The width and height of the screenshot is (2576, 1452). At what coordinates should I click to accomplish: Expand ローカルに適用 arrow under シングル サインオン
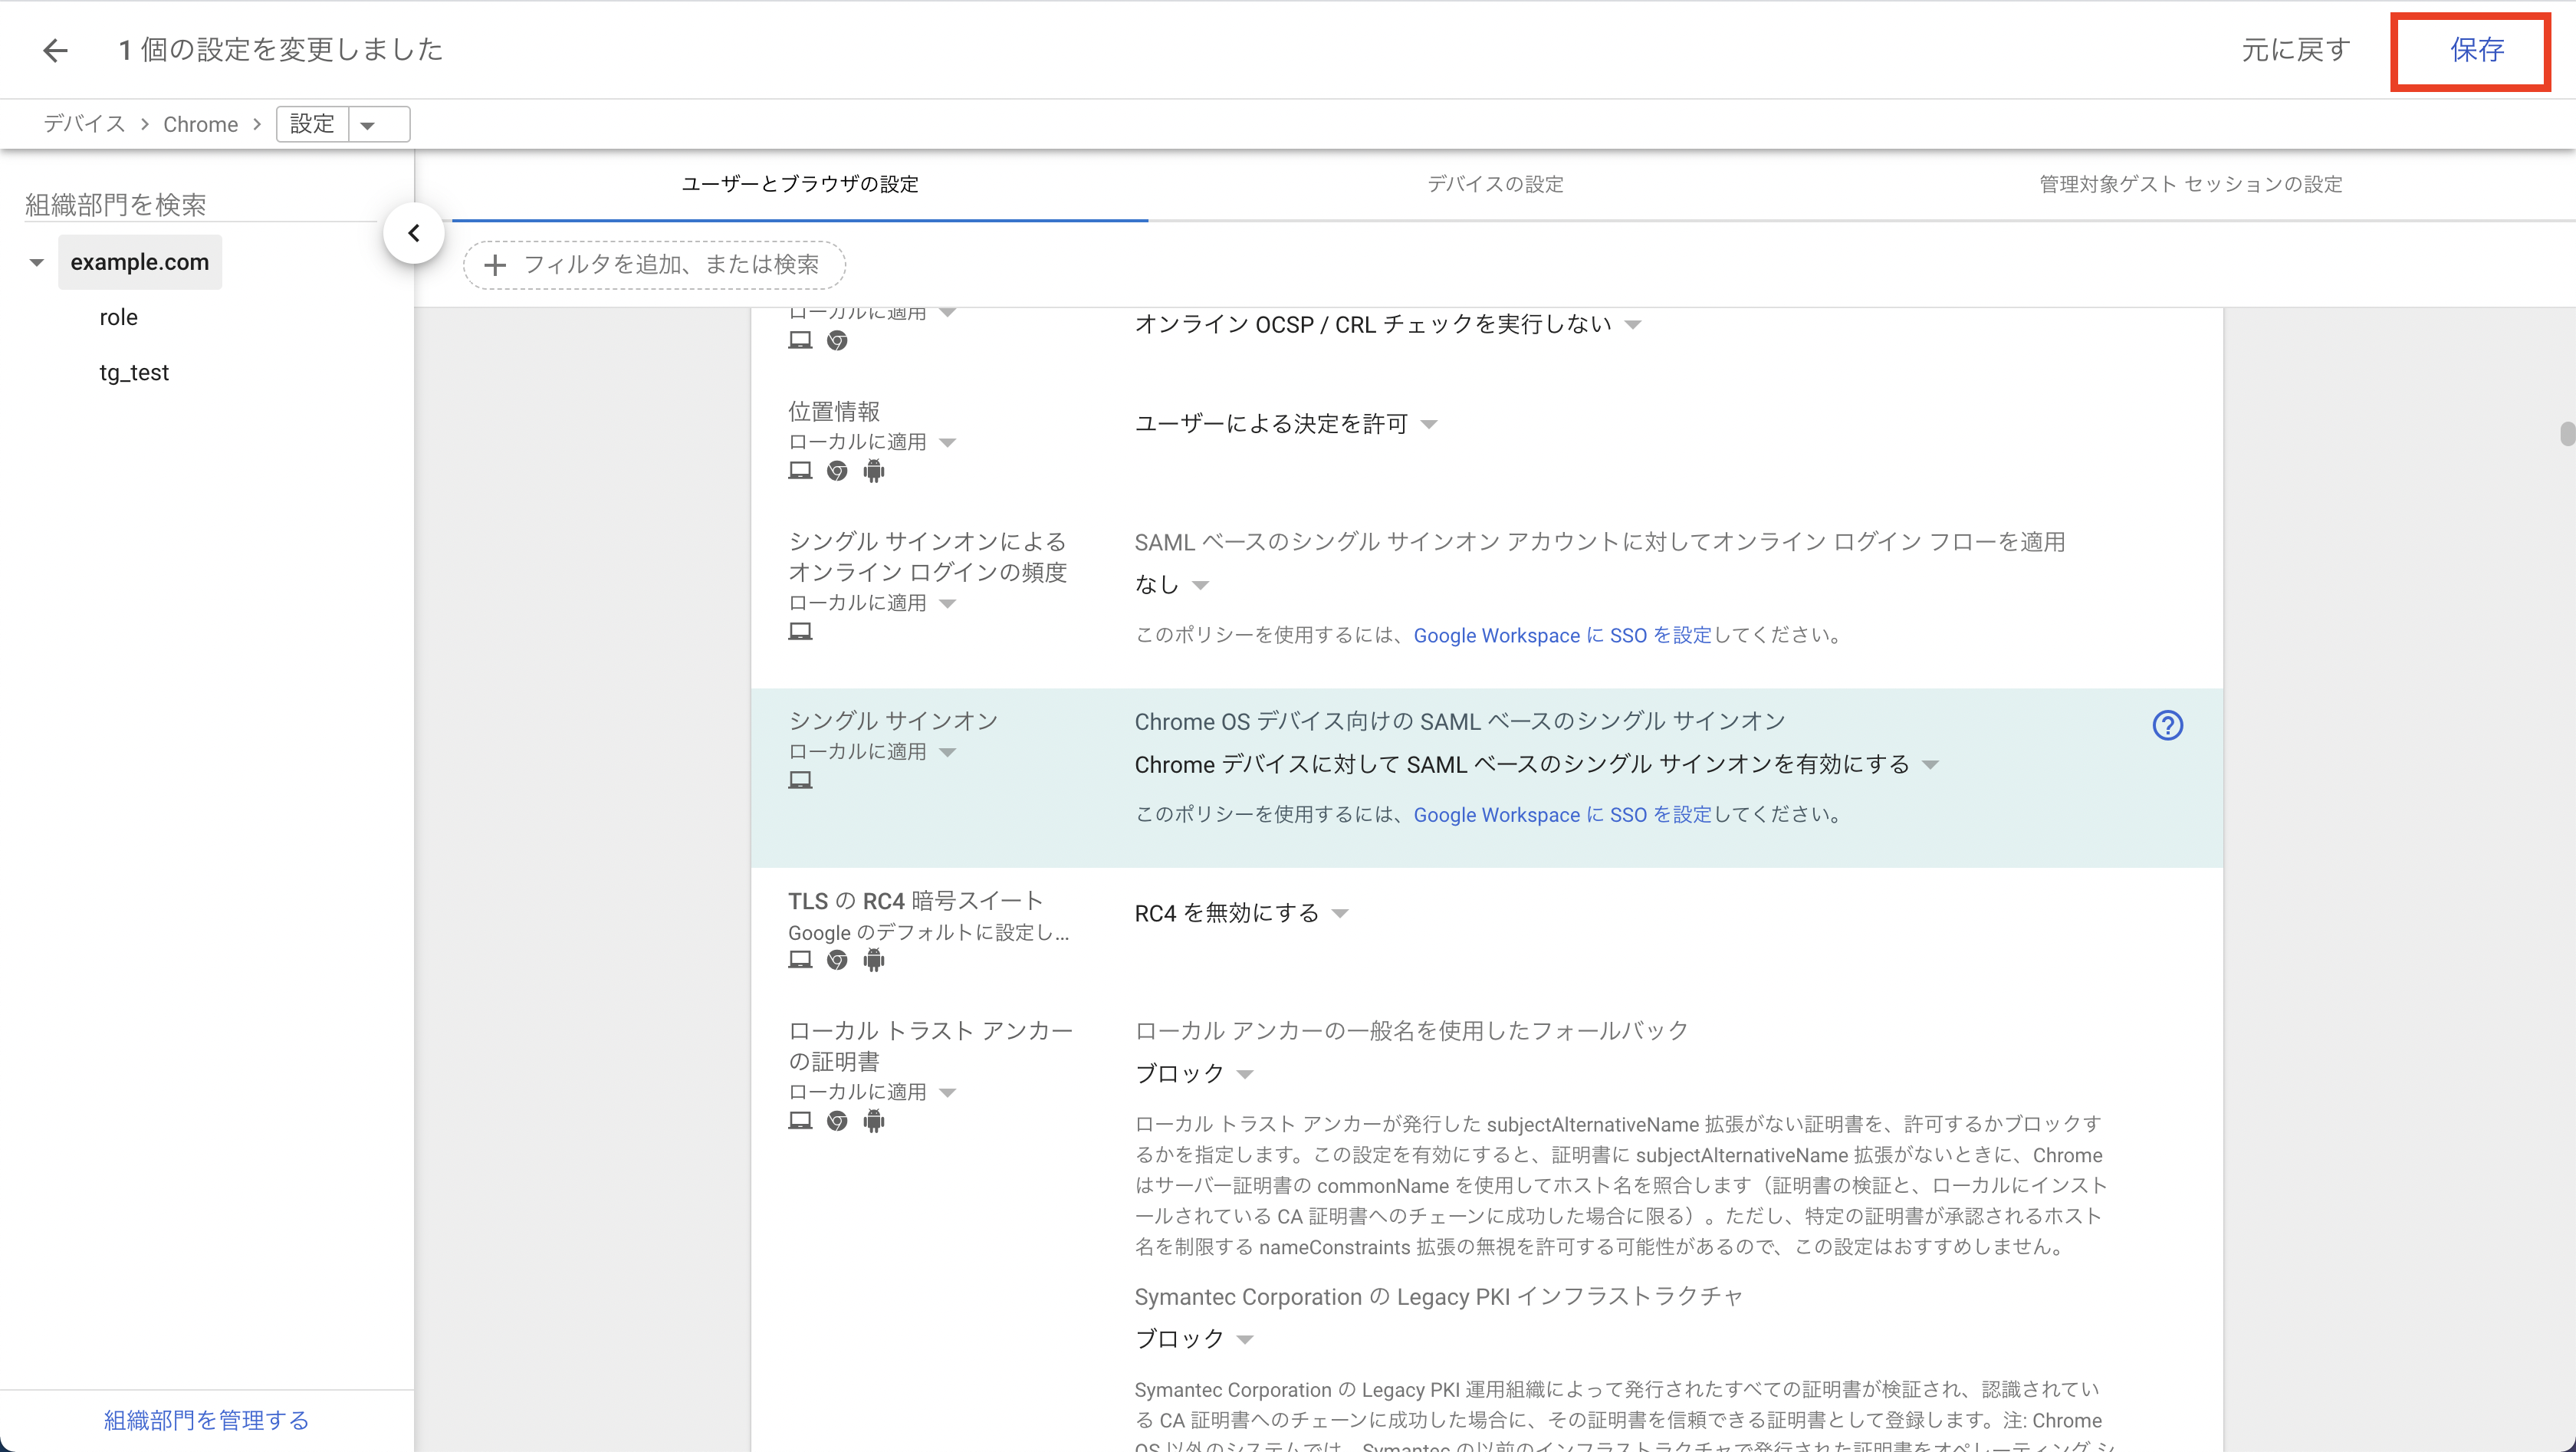click(x=947, y=752)
